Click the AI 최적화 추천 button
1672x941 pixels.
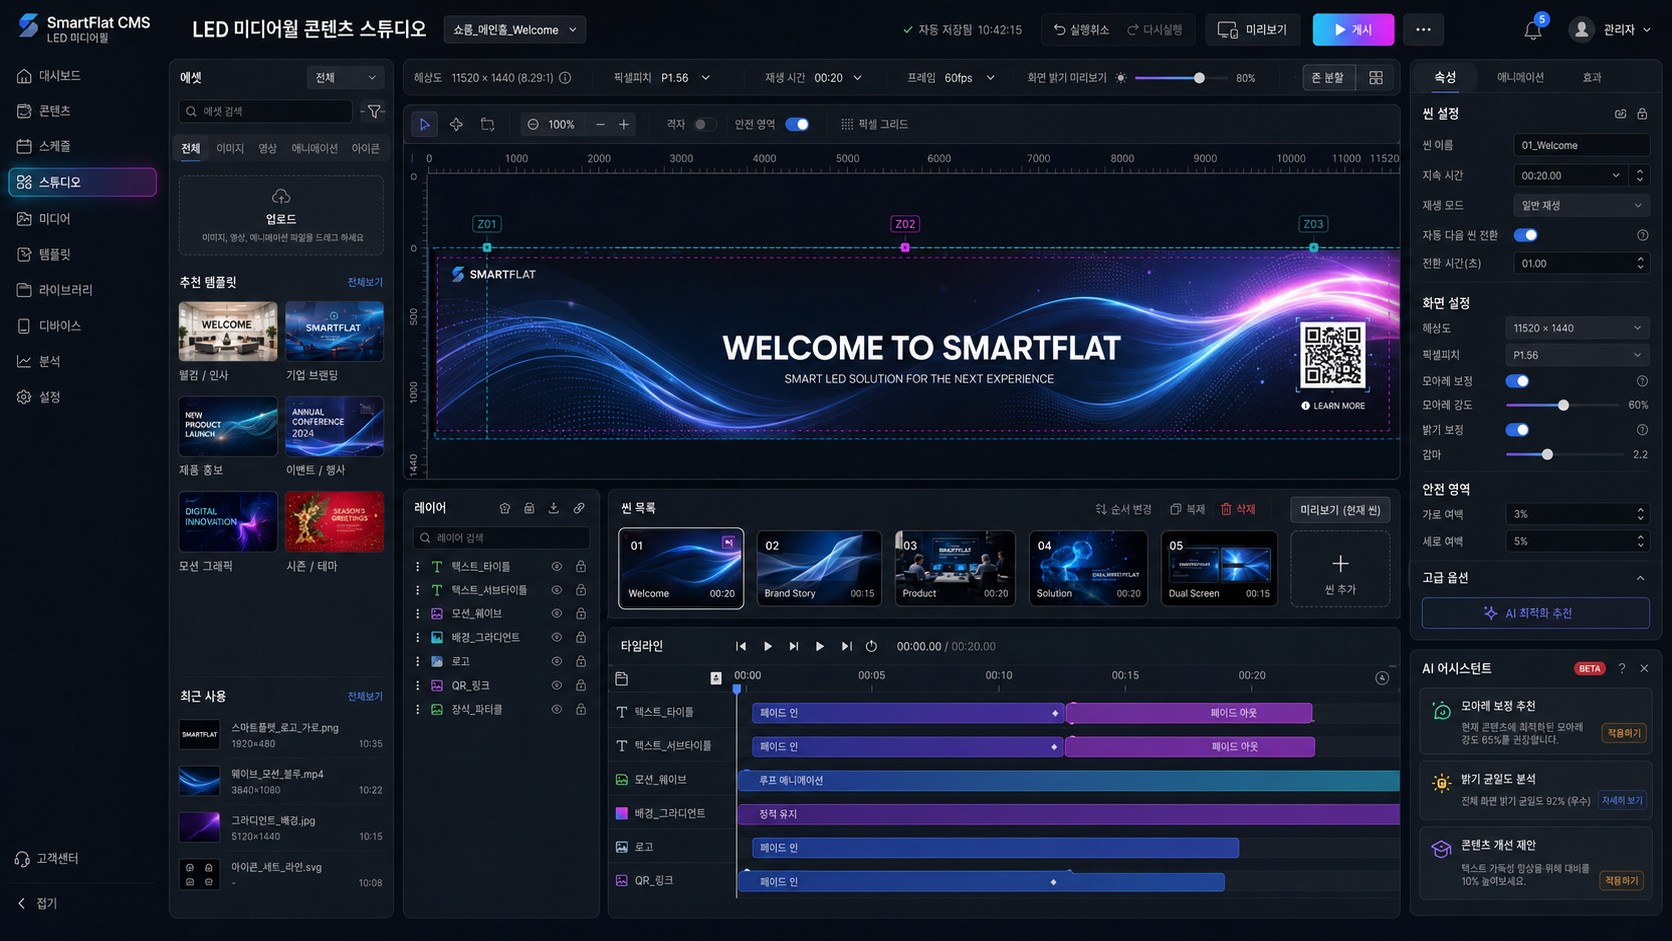click(1535, 613)
